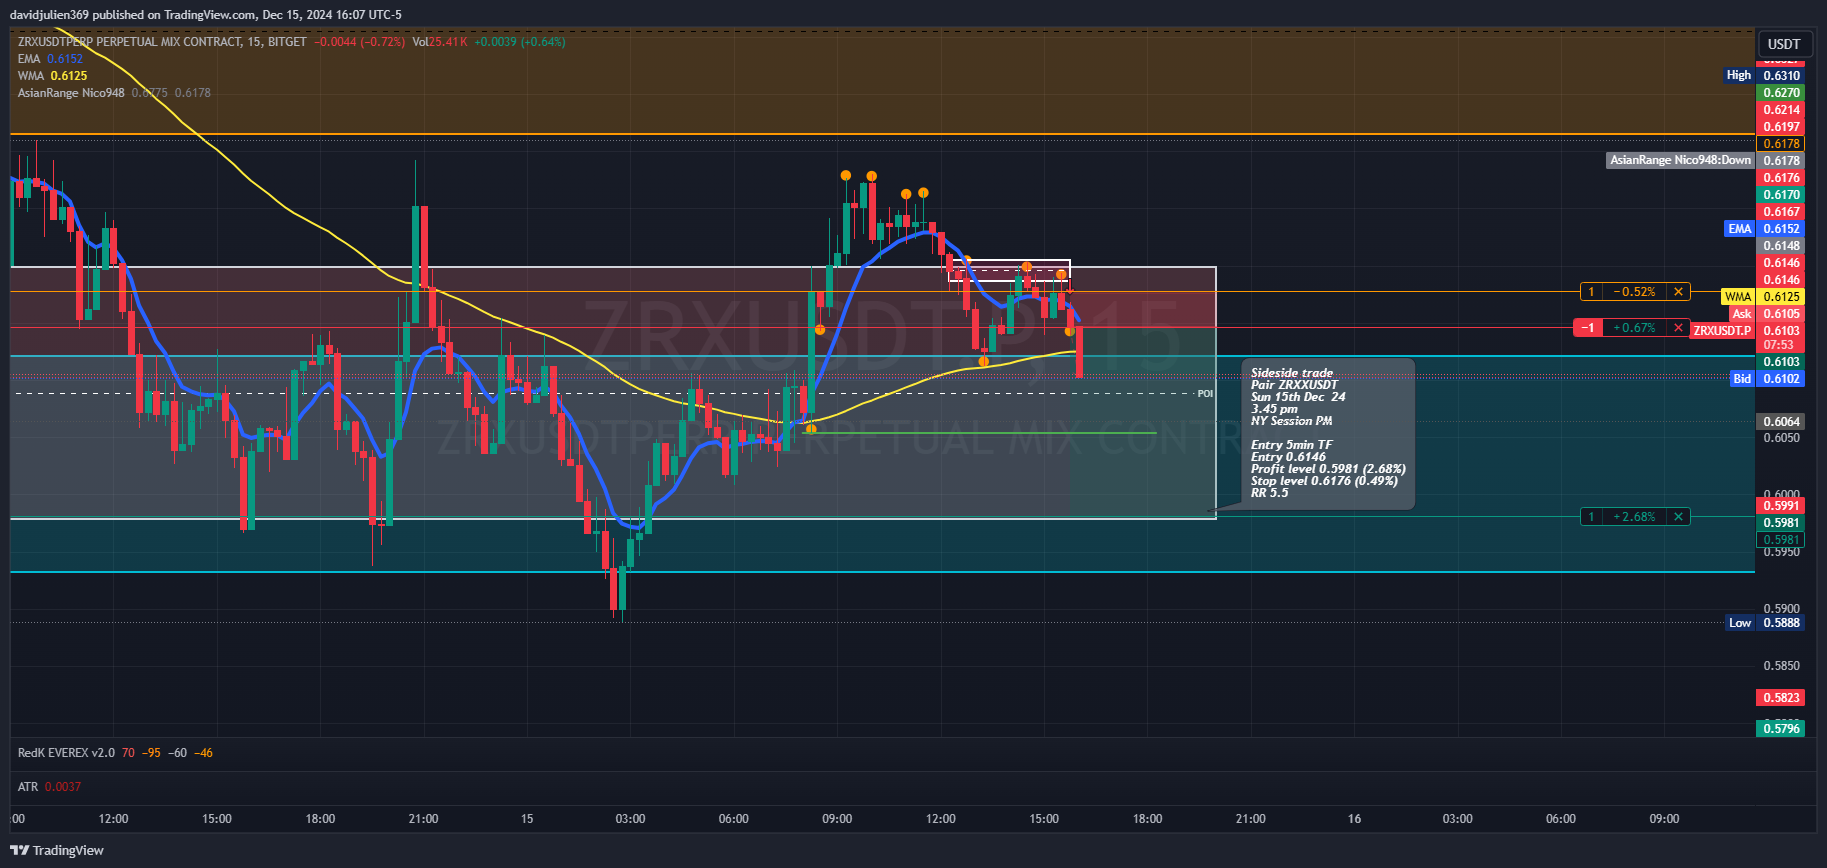Click the red 0.6197 price label
The image size is (1827, 868).
[x=1781, y=127]
